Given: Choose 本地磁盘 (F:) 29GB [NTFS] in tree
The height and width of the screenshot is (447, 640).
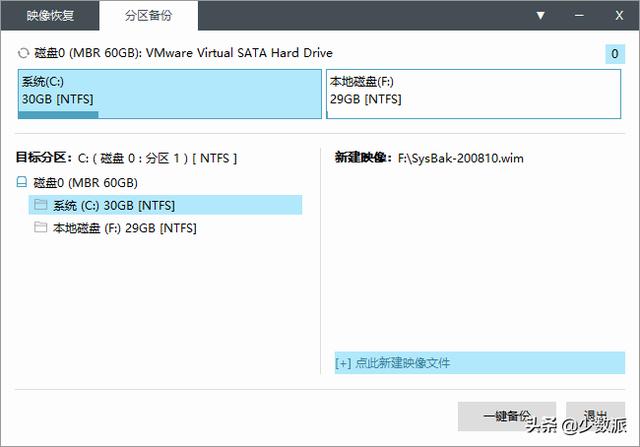Looking at the screenshot, I should click(124, 228).
